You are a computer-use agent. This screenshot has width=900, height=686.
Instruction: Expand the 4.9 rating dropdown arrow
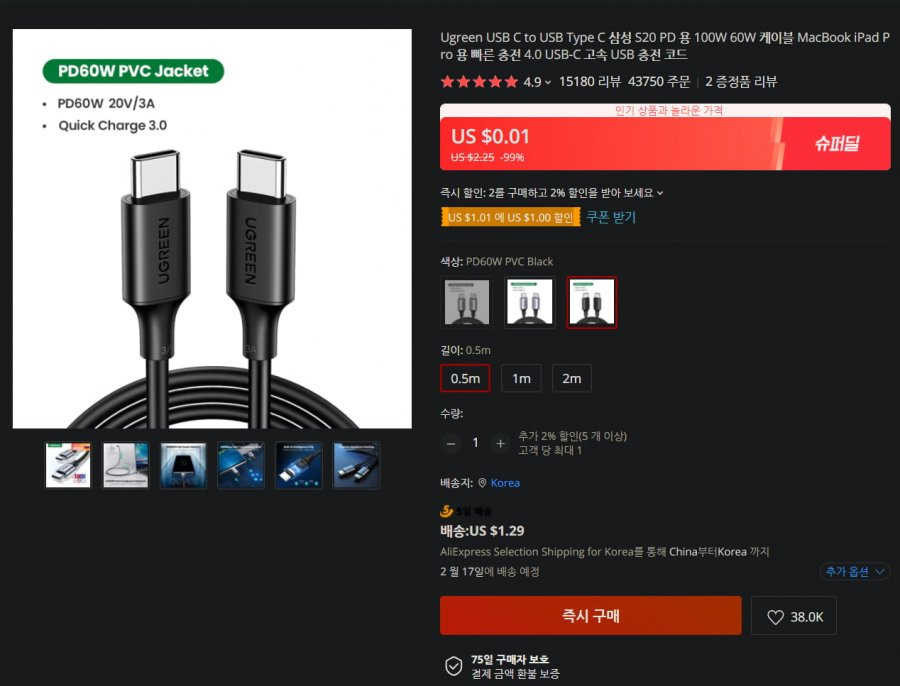[548, 83]
